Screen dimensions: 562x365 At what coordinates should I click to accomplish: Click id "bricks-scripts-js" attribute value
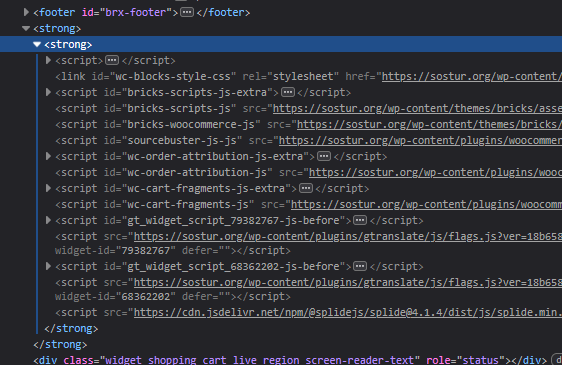tap(179, 108)
